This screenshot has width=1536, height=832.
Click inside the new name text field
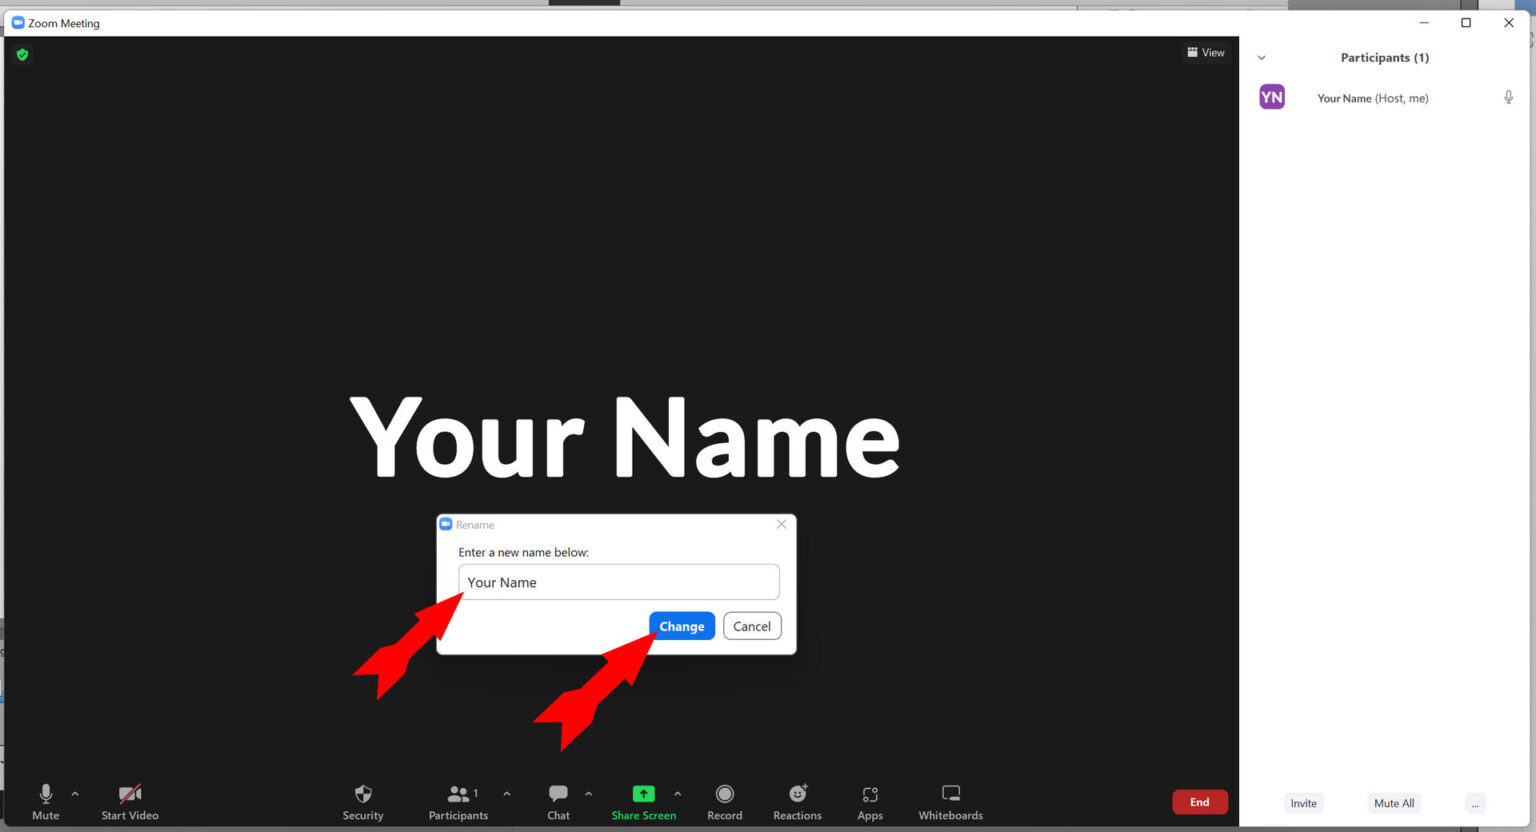point(618,581)
